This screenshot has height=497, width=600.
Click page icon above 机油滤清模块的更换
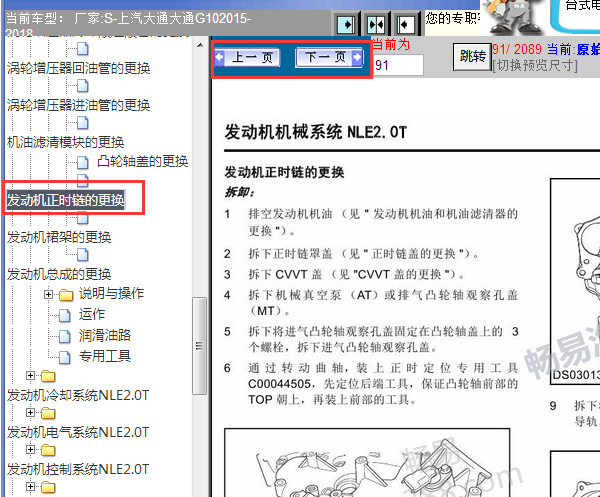point(83,123)
